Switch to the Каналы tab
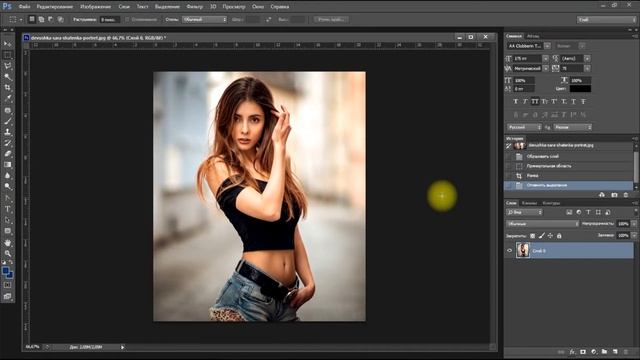 click(x=529, y=203)
